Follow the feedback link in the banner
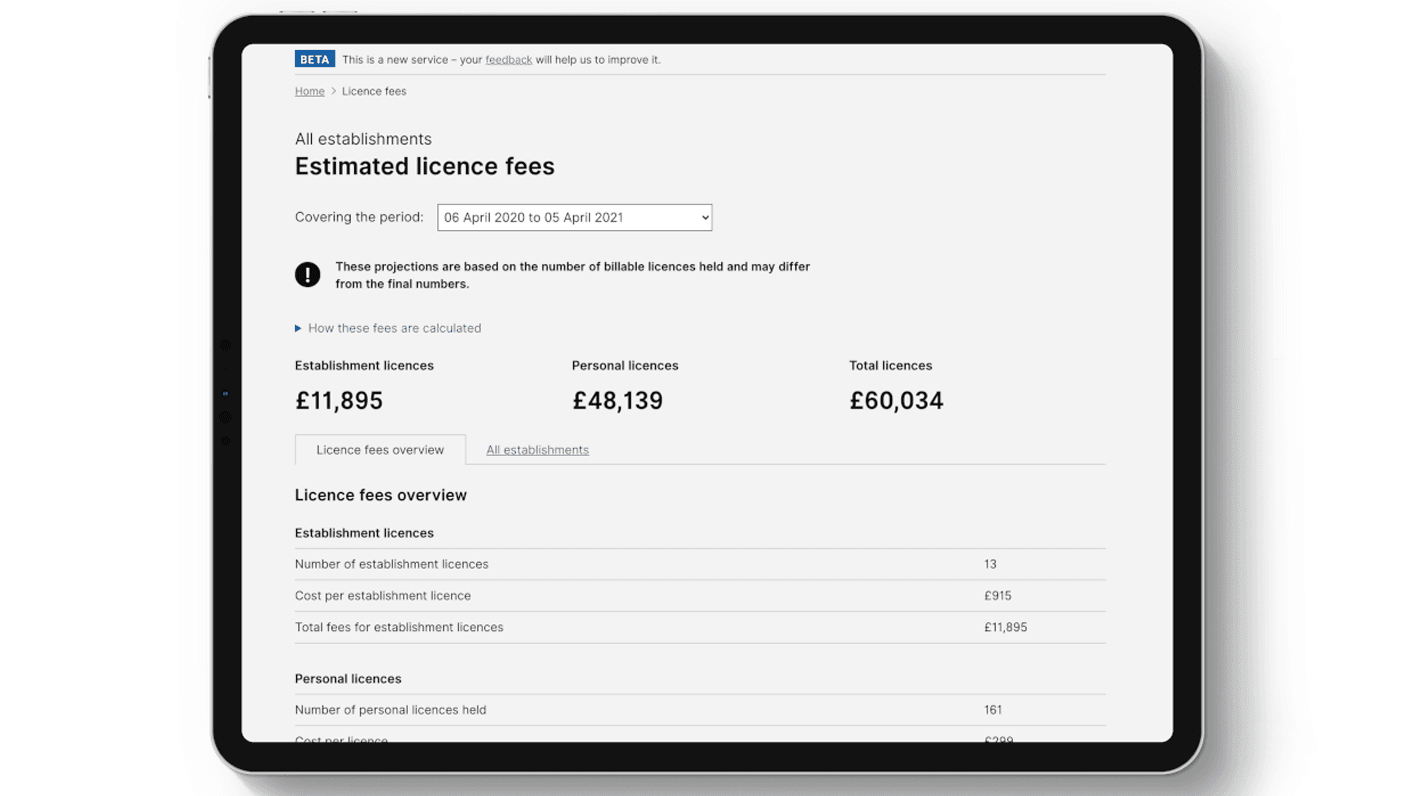The height and width of the screenshot is (796, 1415). point(508,60)
